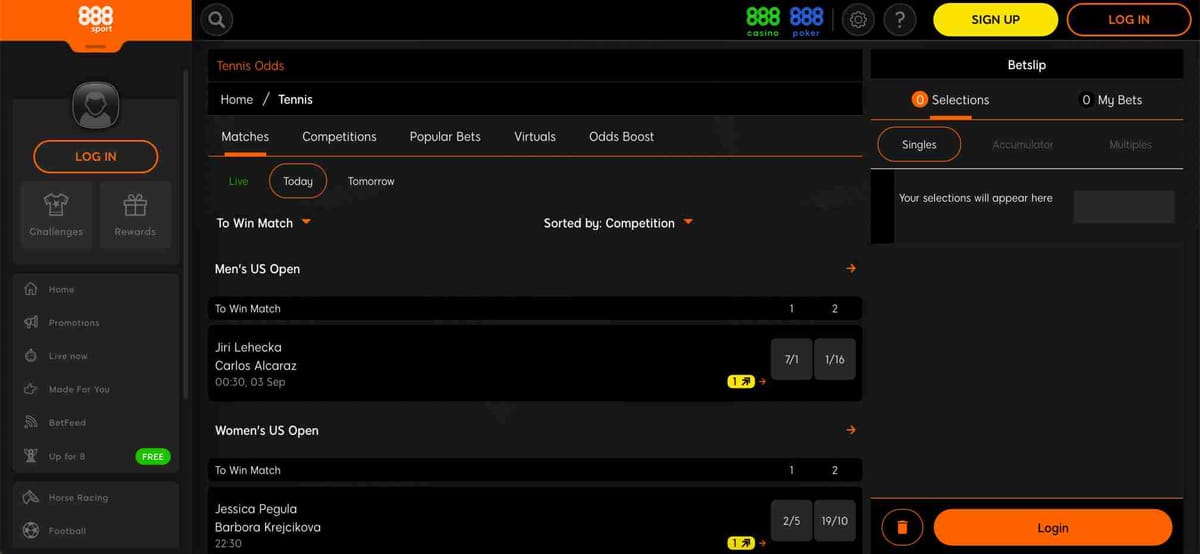Bet Jessica Pegula at 2/5
Image resolution: width=1200 pixels, height=554 pixels.
coord(791,521)
